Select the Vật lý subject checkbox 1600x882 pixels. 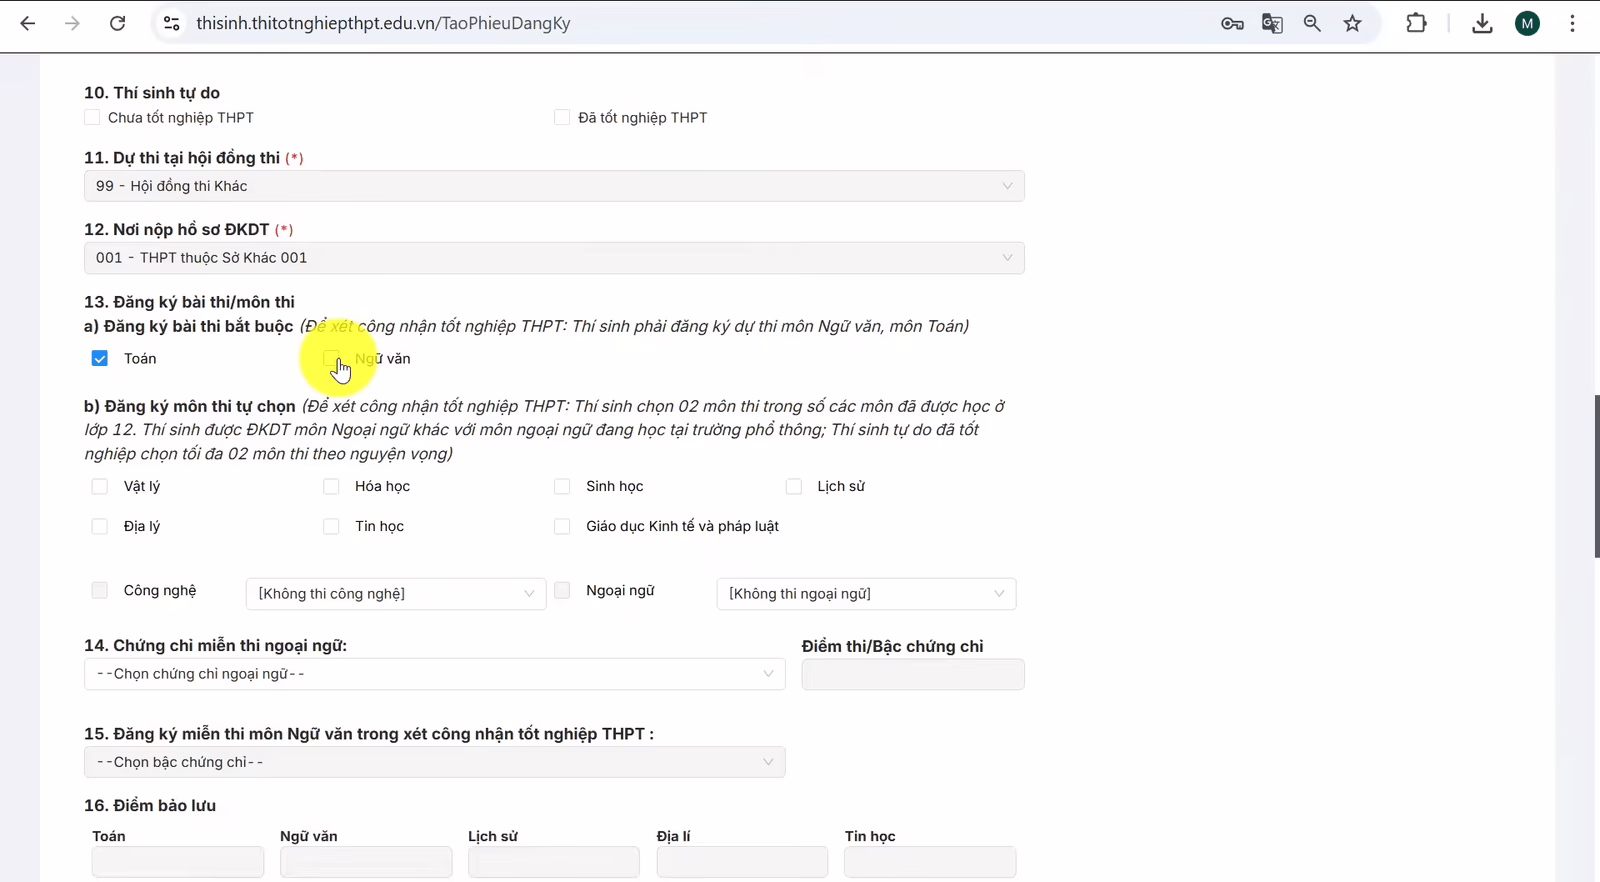100,486
